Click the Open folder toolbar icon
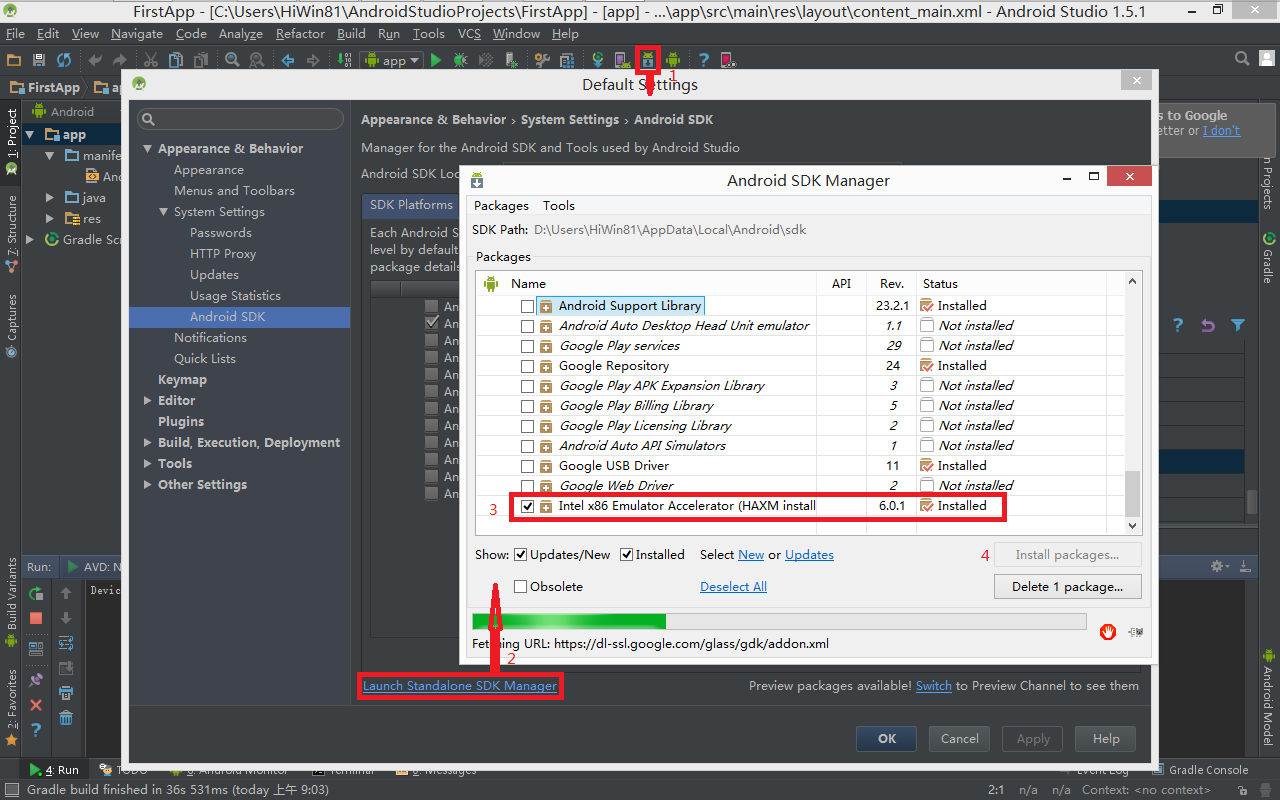Image resolution: width=1280 pixels, height=800 pixels. pyautogui.click(x=14, y=61)
